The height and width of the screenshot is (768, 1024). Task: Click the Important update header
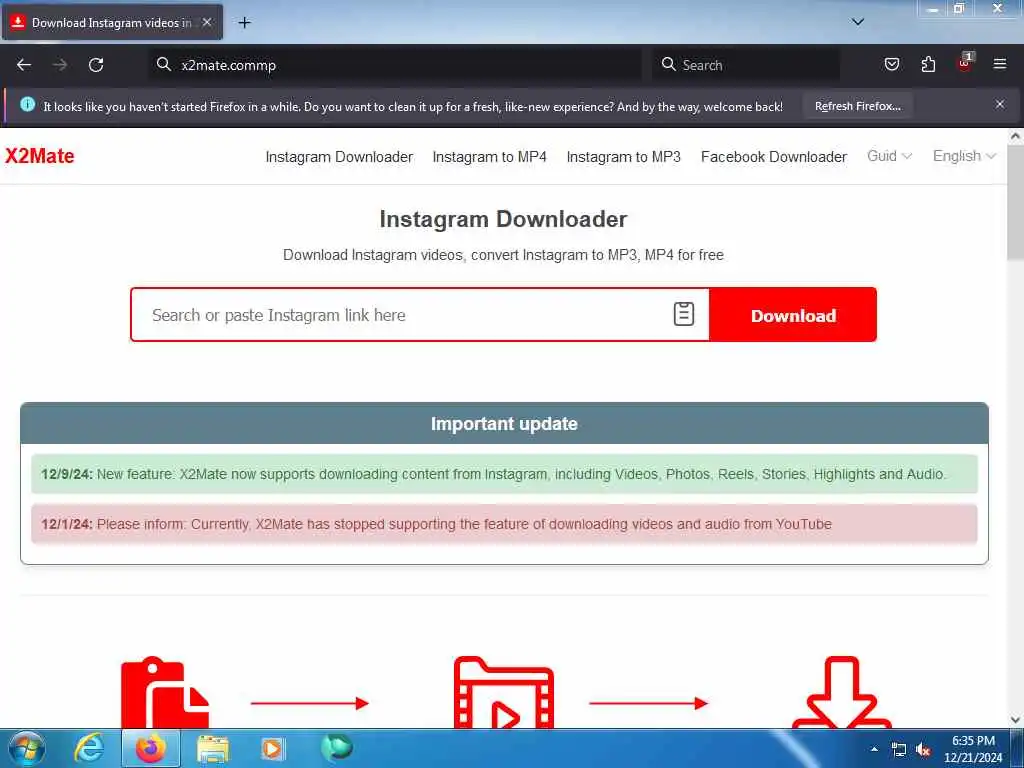[504, 424]
